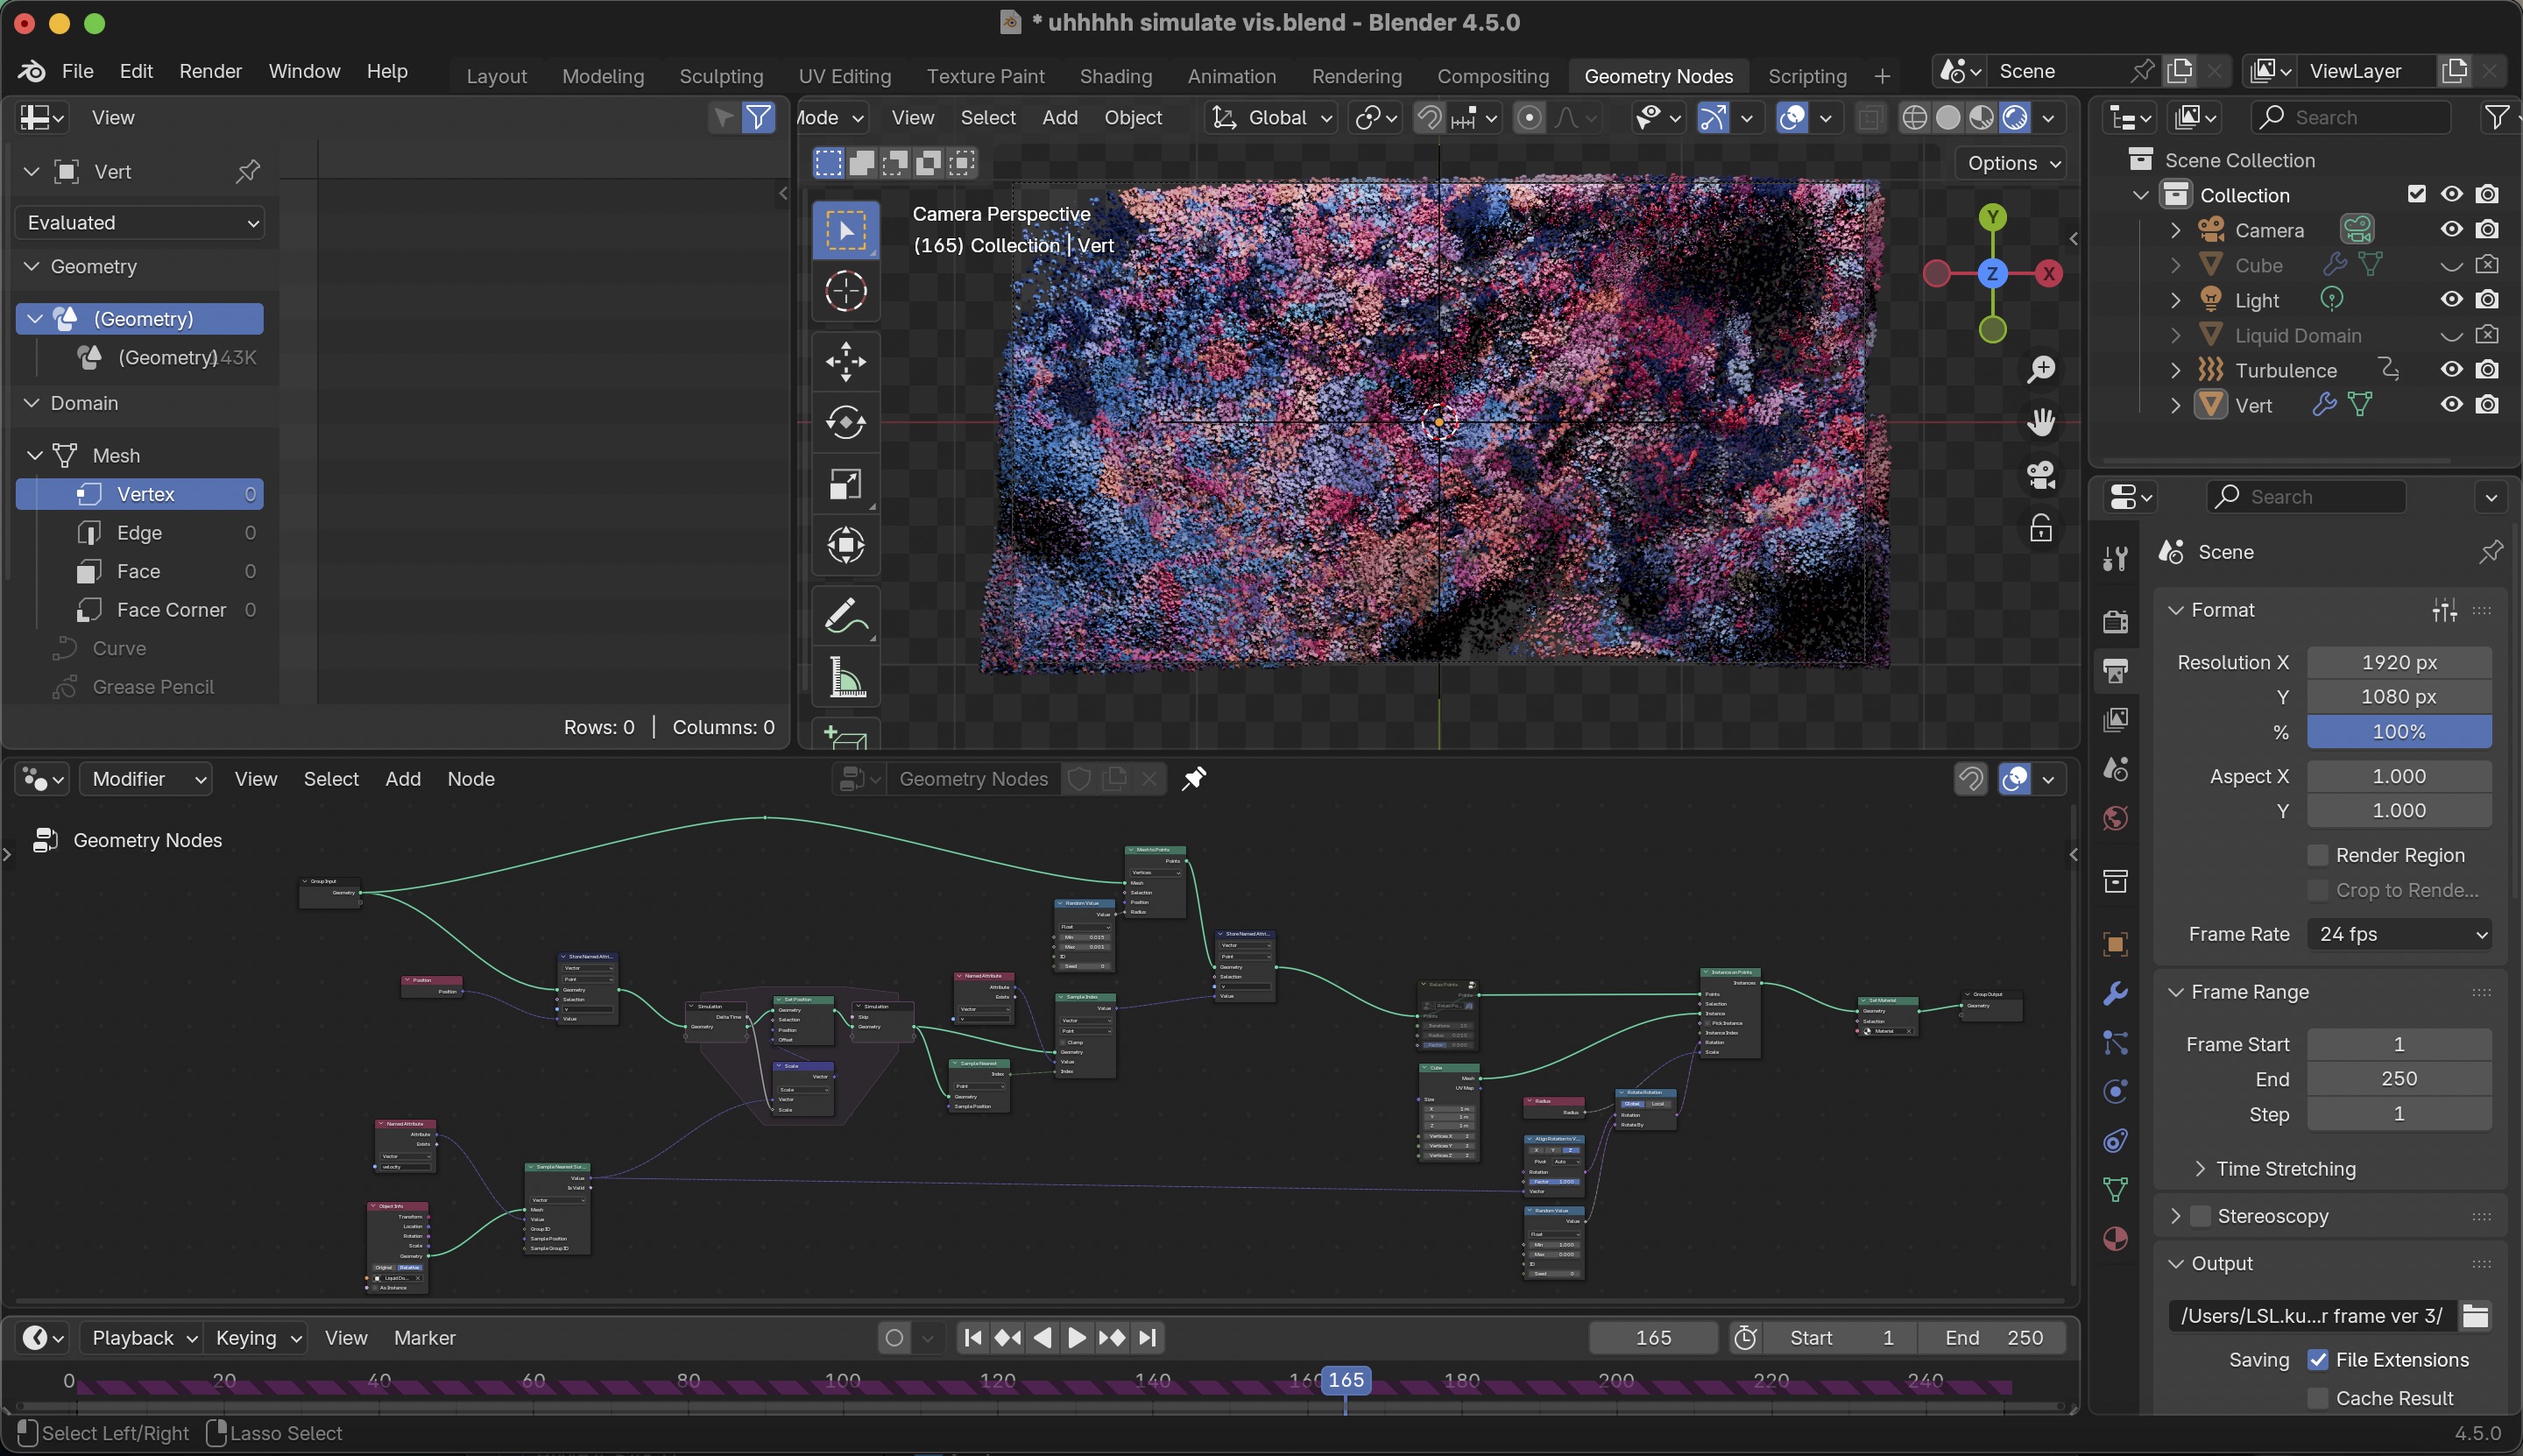Switch viewport to rendered shading mode

tap(2015, 118)
